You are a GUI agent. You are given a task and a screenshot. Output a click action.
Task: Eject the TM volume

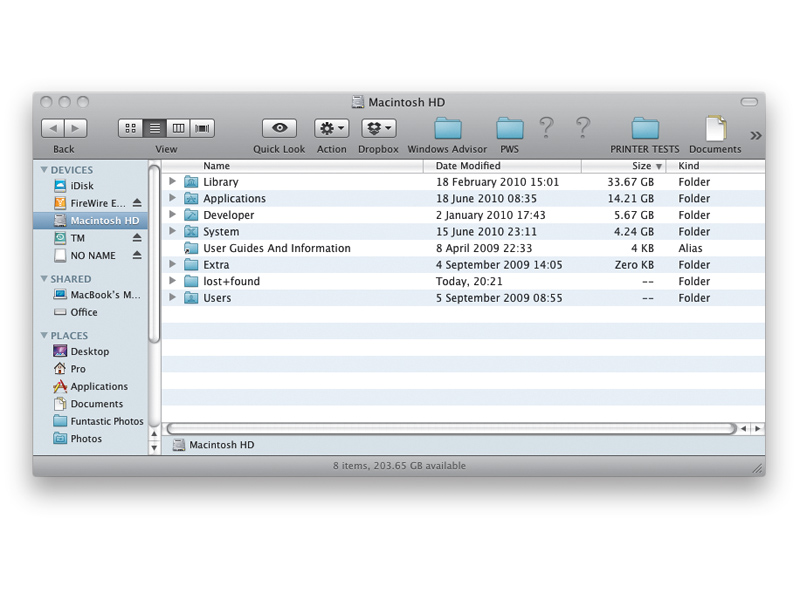click(137, 237)
